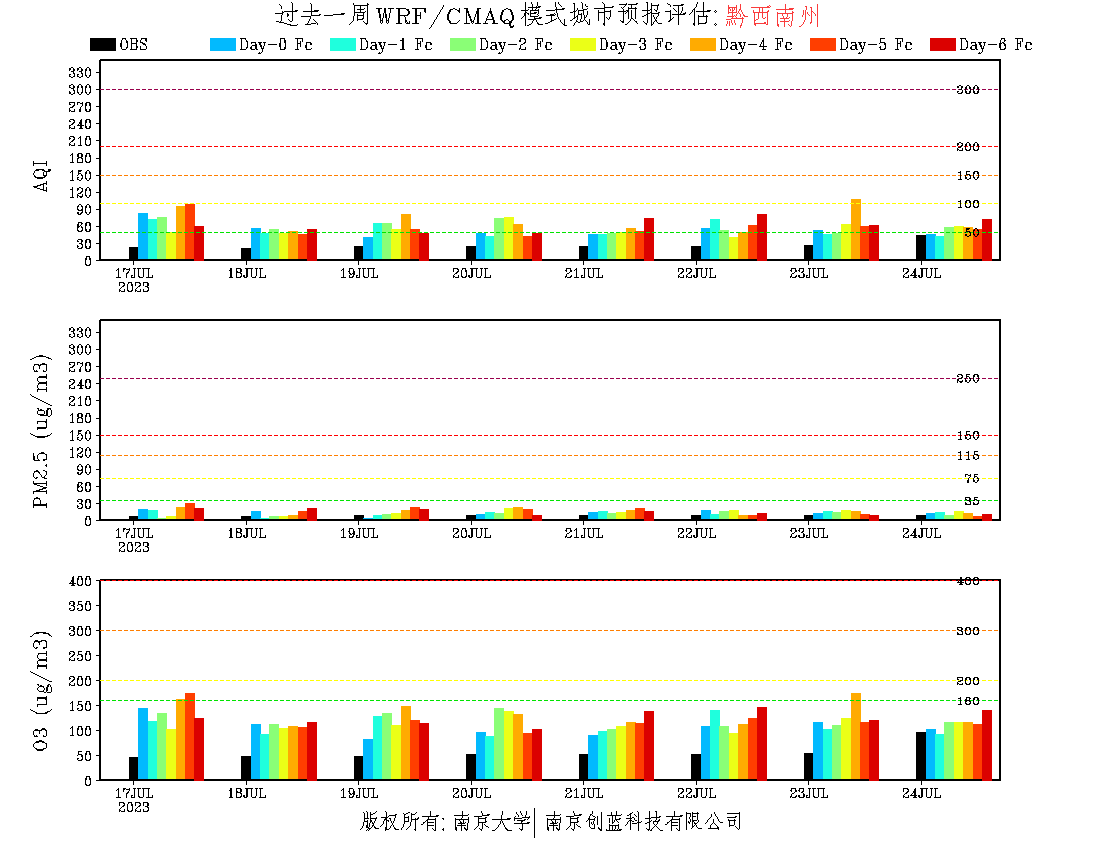Image resolution: width=1100 pixels, height=850 pixels.
Task: Click the "23JUL" label under O3 chart
Action: tap(809, 793)
